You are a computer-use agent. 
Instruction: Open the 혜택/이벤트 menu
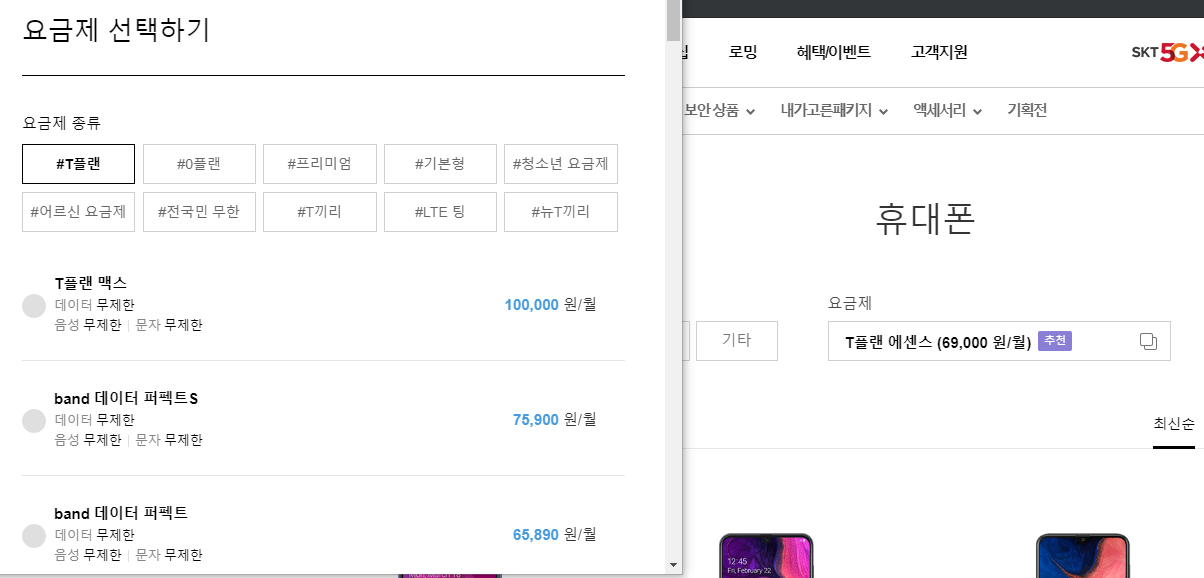(x=834, y=52)
